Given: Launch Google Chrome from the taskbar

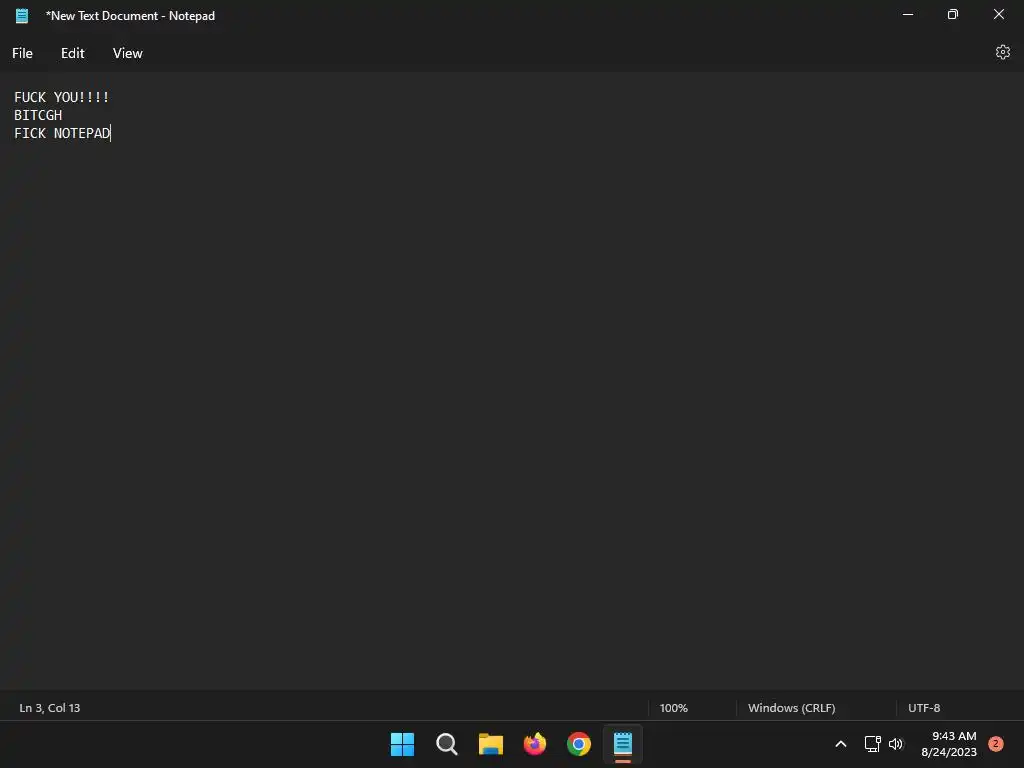Looking at the screenshot, I should [579, 744].
